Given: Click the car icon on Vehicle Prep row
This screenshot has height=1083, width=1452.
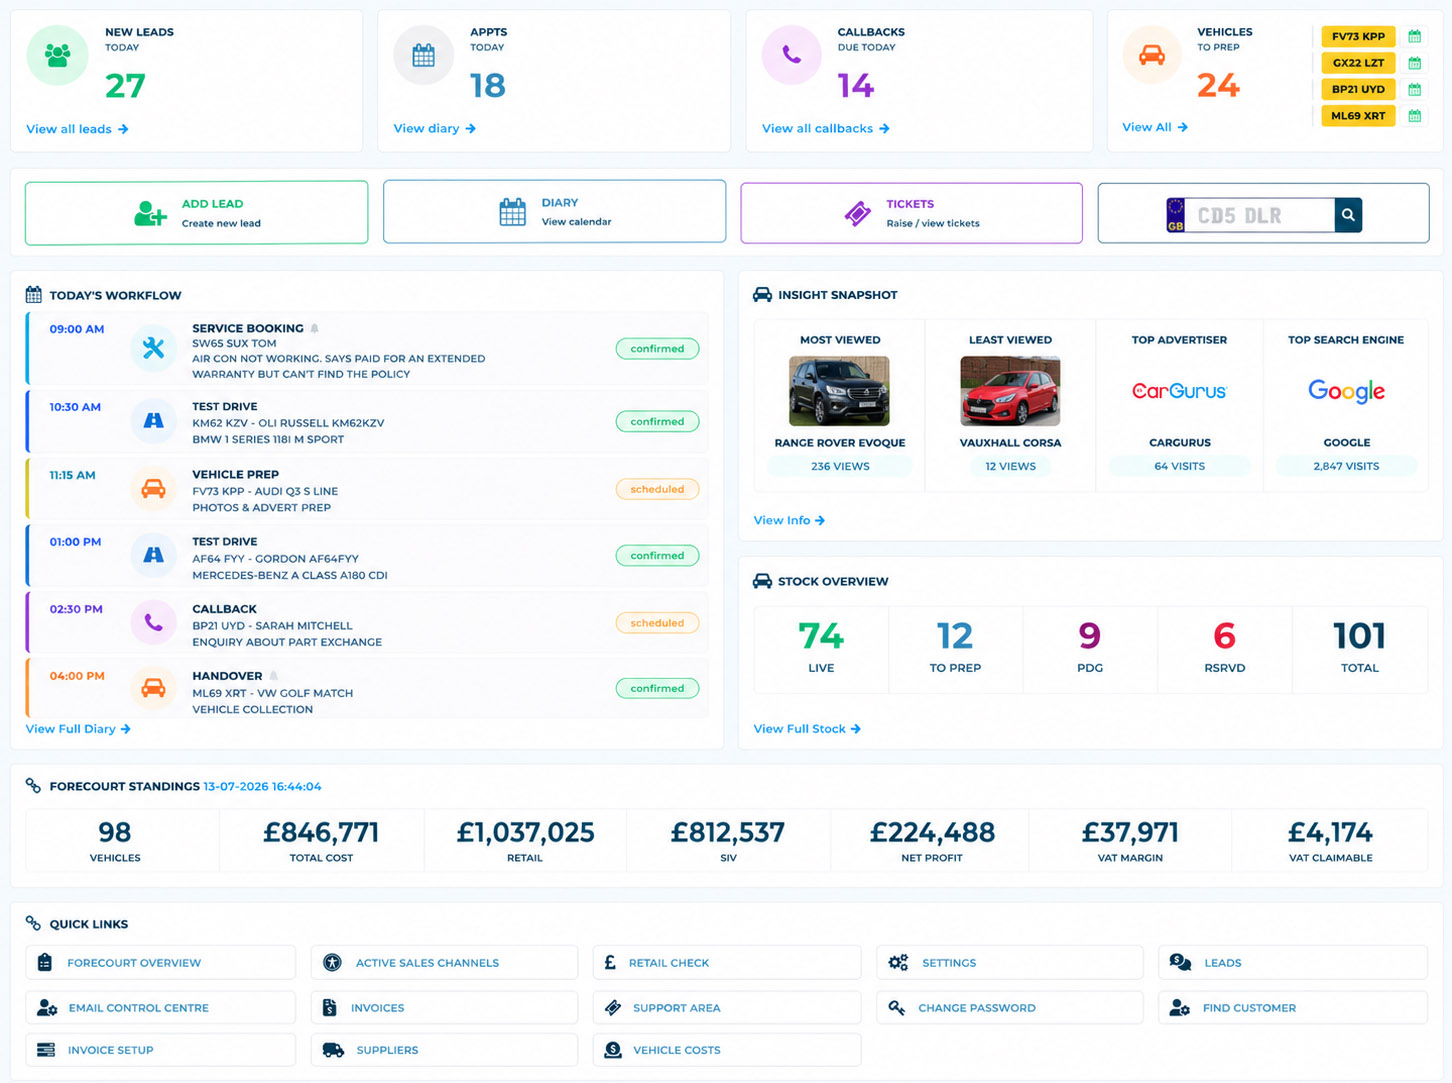Looking at the screenshot, I should click(x=153, y=489).
